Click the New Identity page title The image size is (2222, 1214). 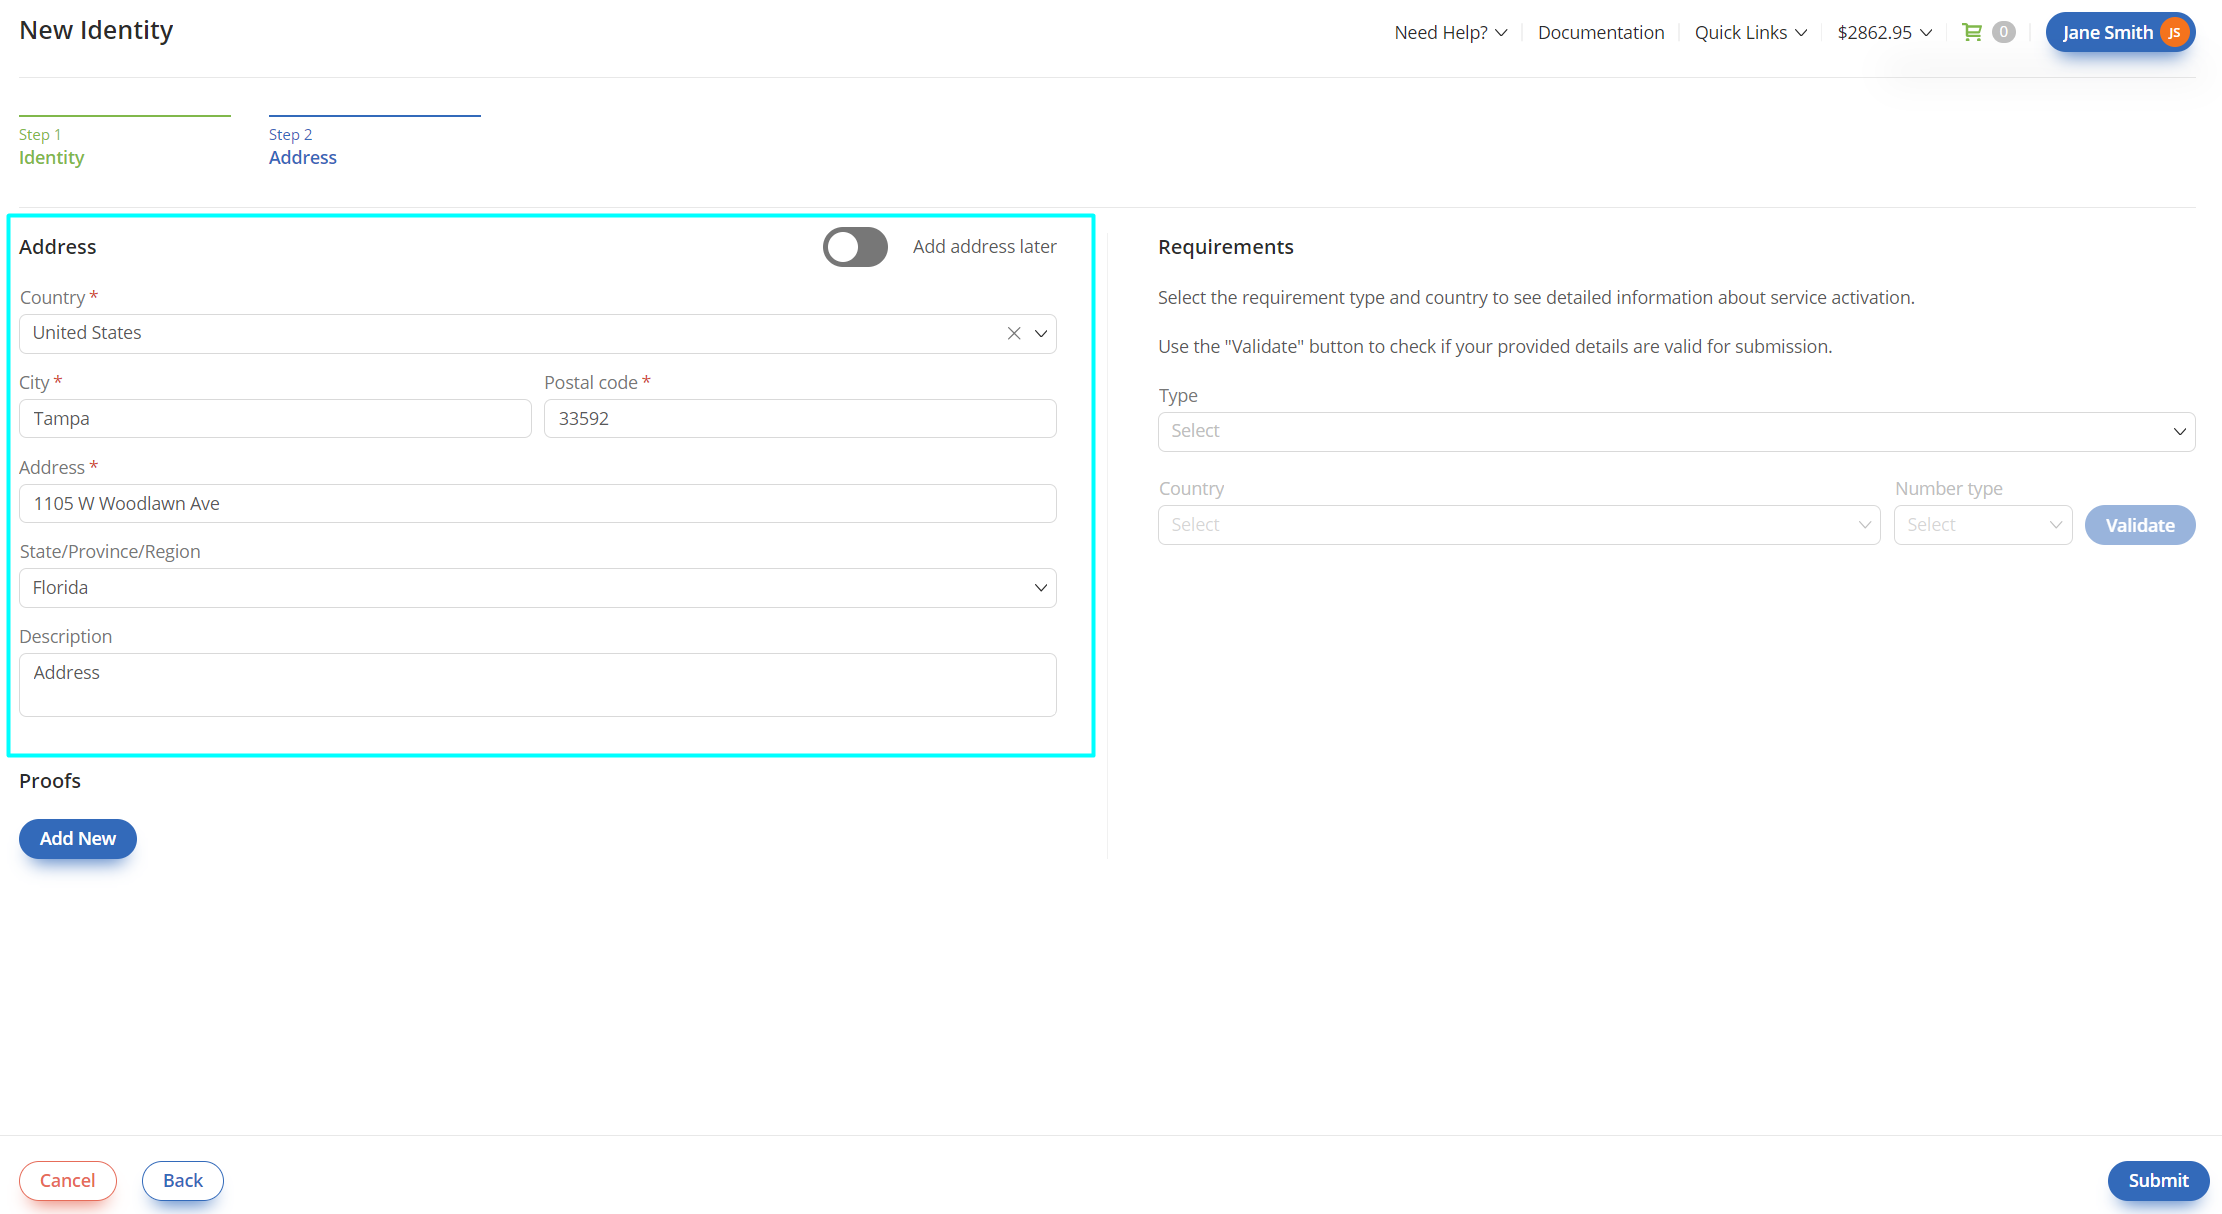coord(96,30)
